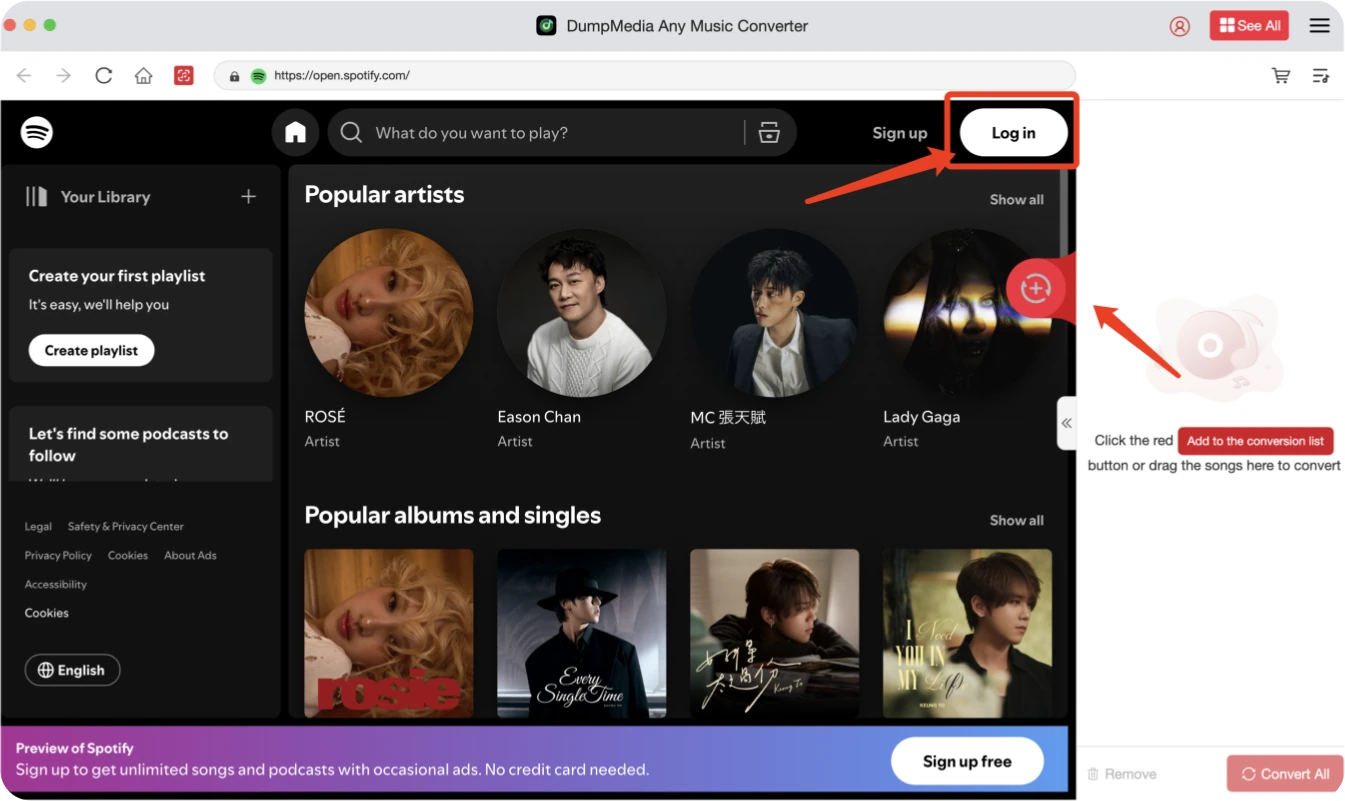
Task: Open Safety & Privacy Center link
Action: click(x=126, y=527)
